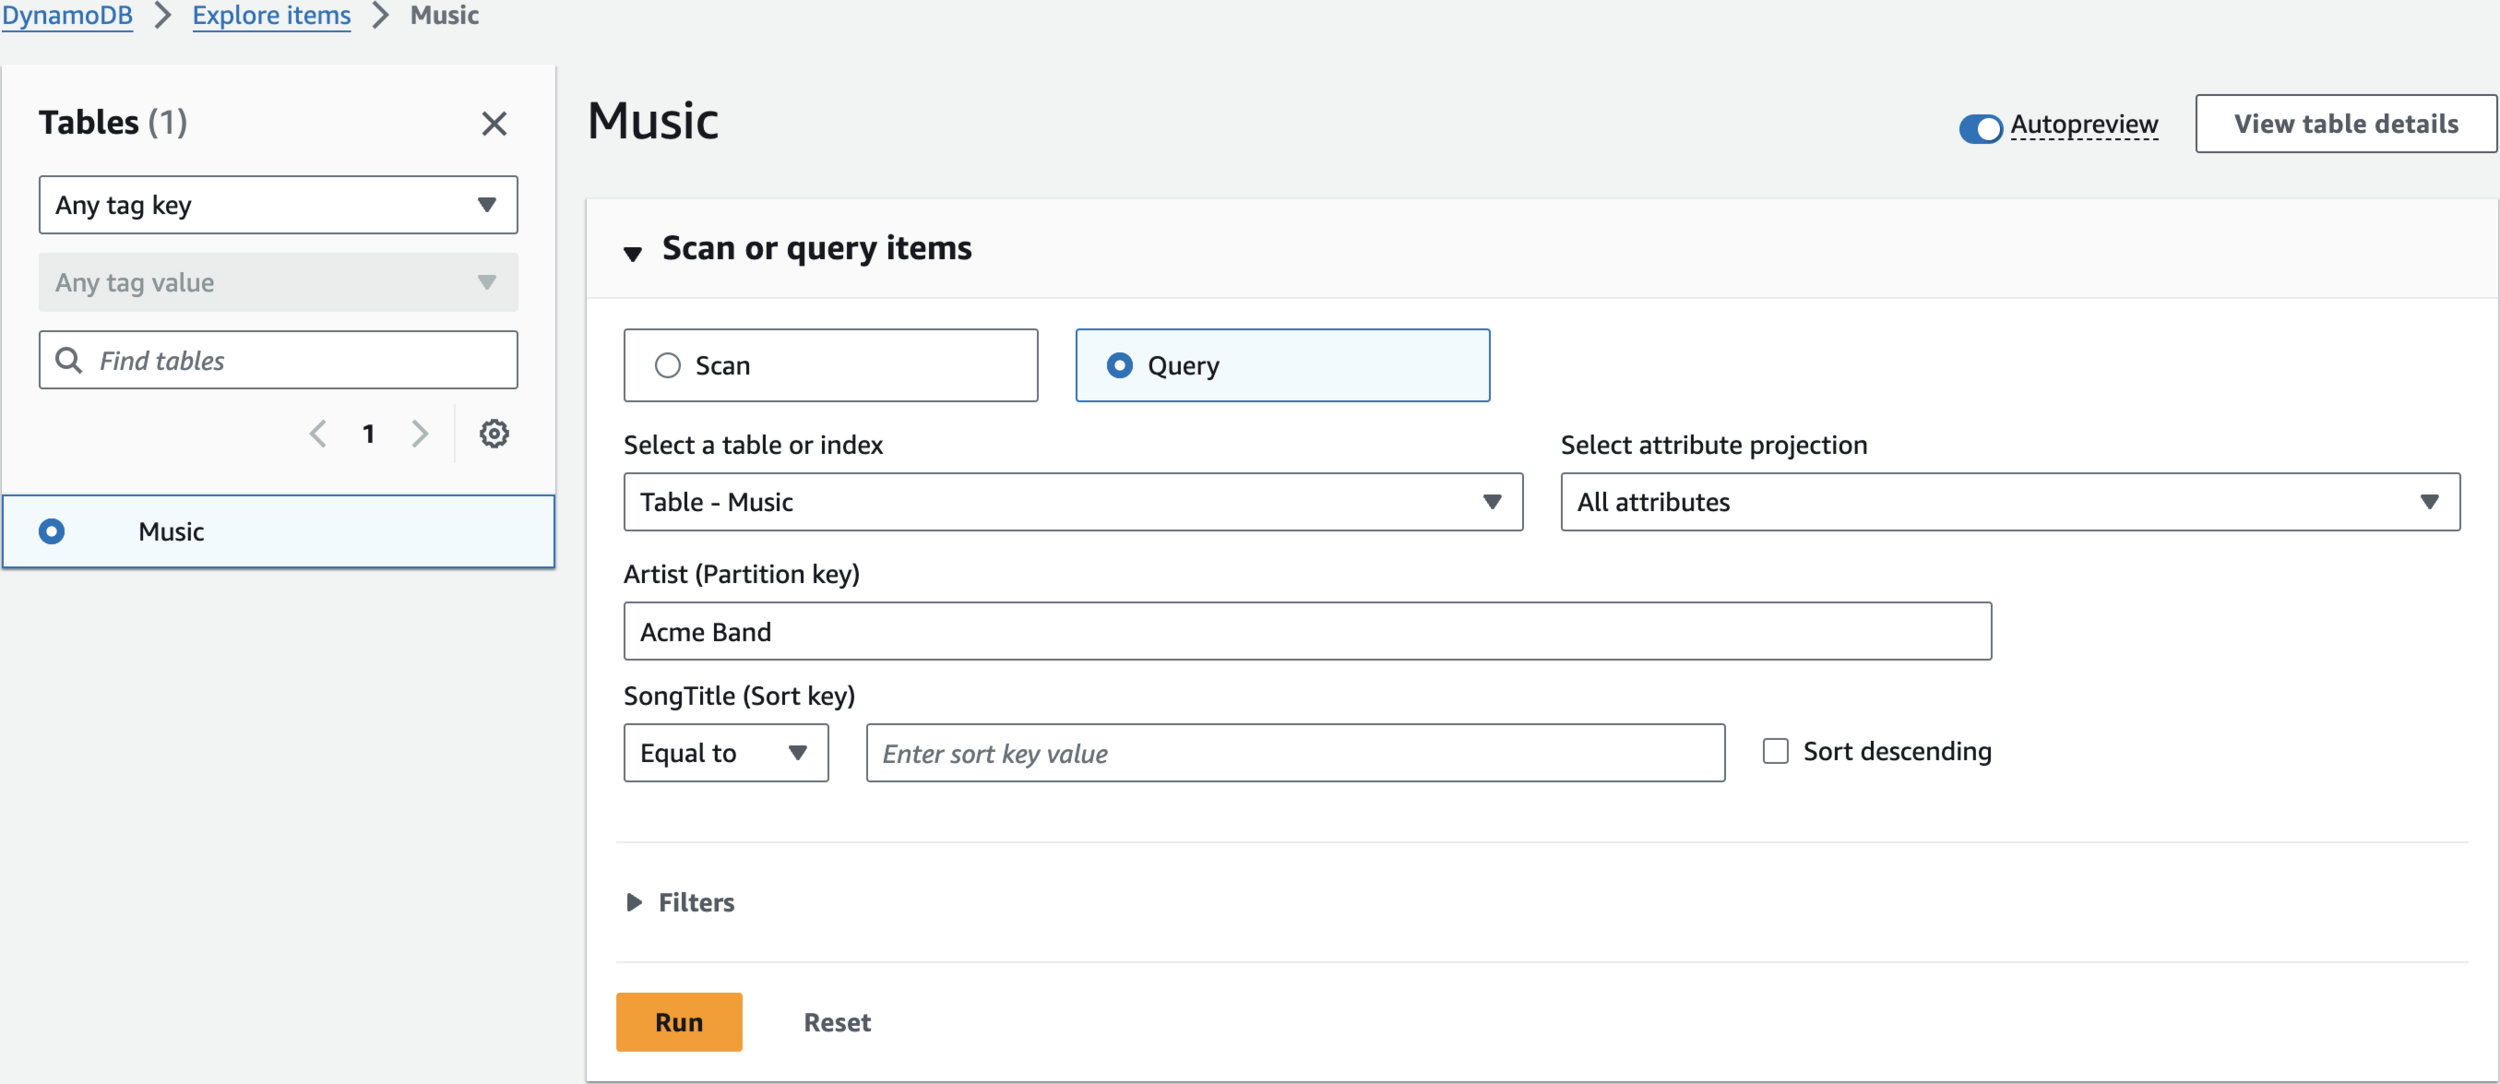Open All attributes projection dropdown

(2009, 502)
